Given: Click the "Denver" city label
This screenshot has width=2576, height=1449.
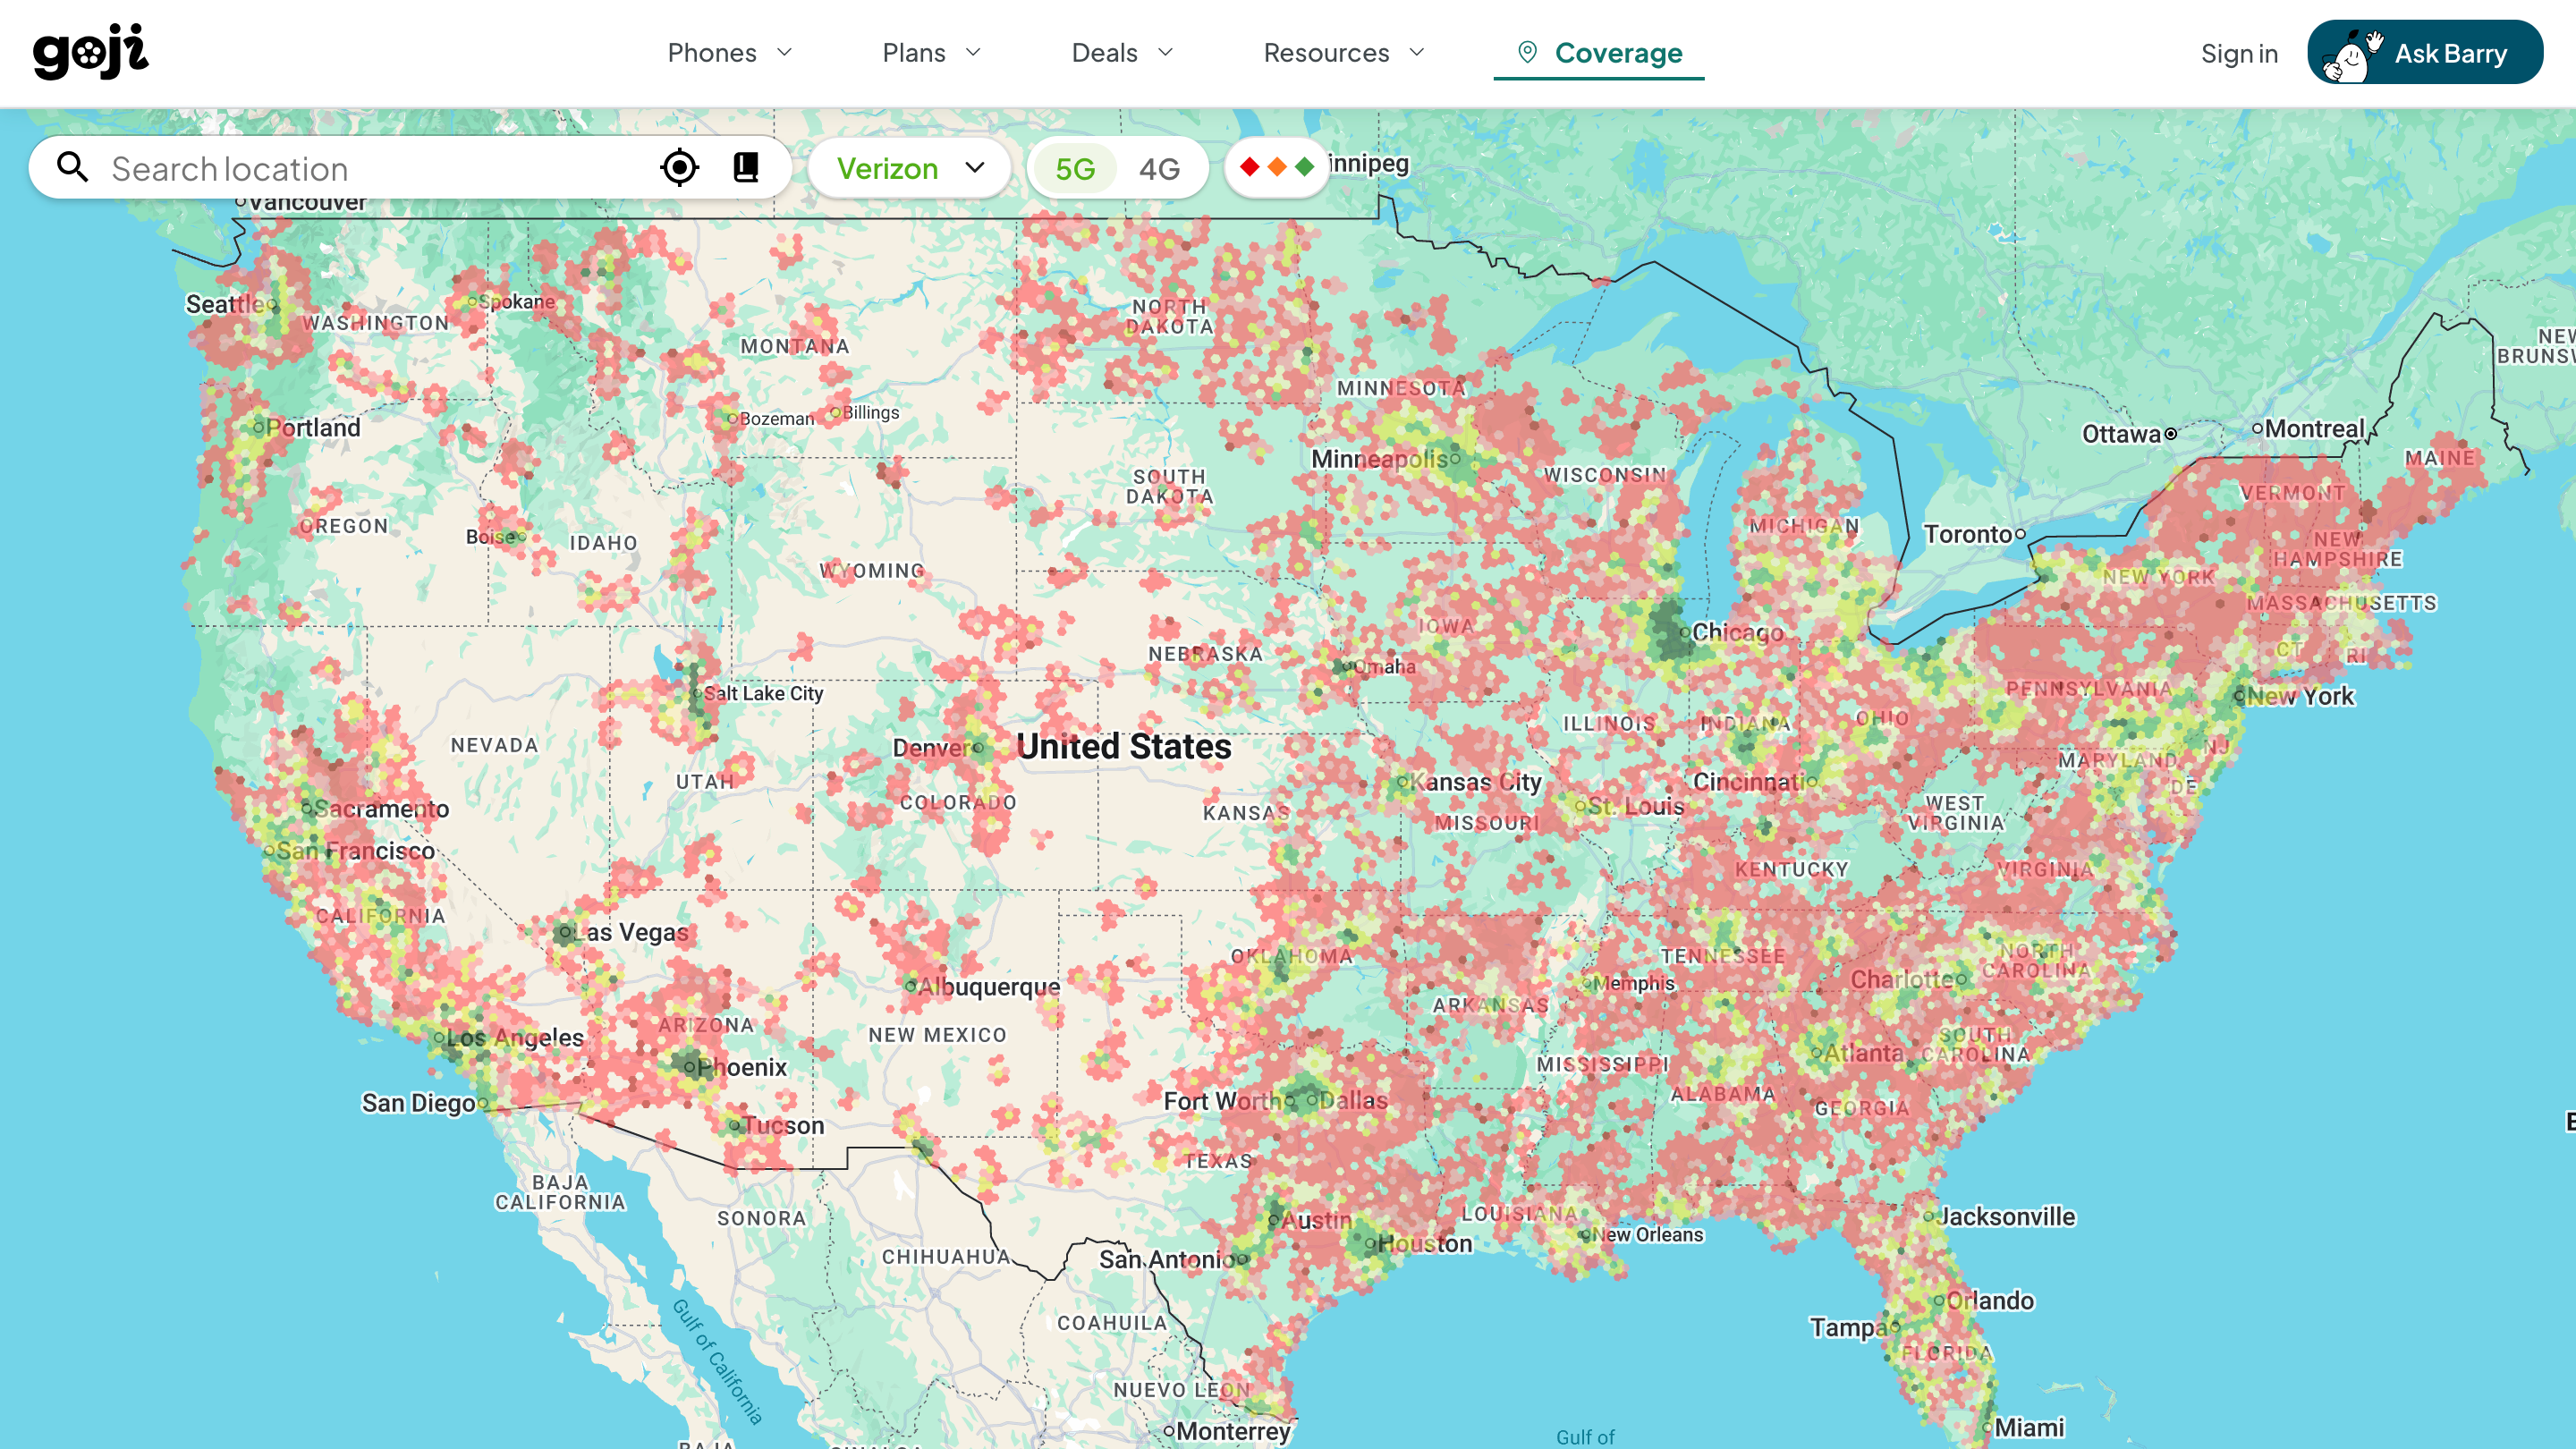Looking at the screenshot, I should click(932, 748).
